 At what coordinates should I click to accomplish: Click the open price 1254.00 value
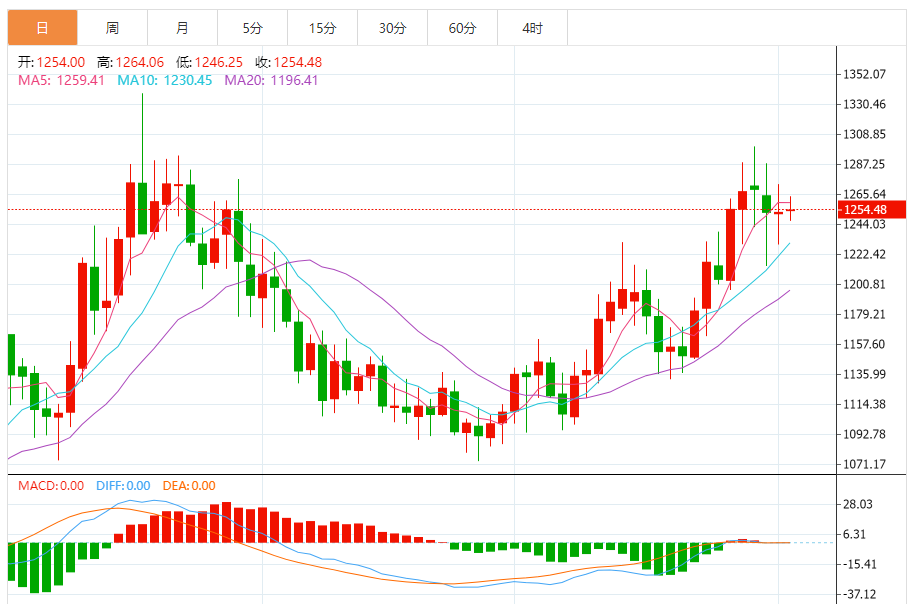tap(61, 62)
